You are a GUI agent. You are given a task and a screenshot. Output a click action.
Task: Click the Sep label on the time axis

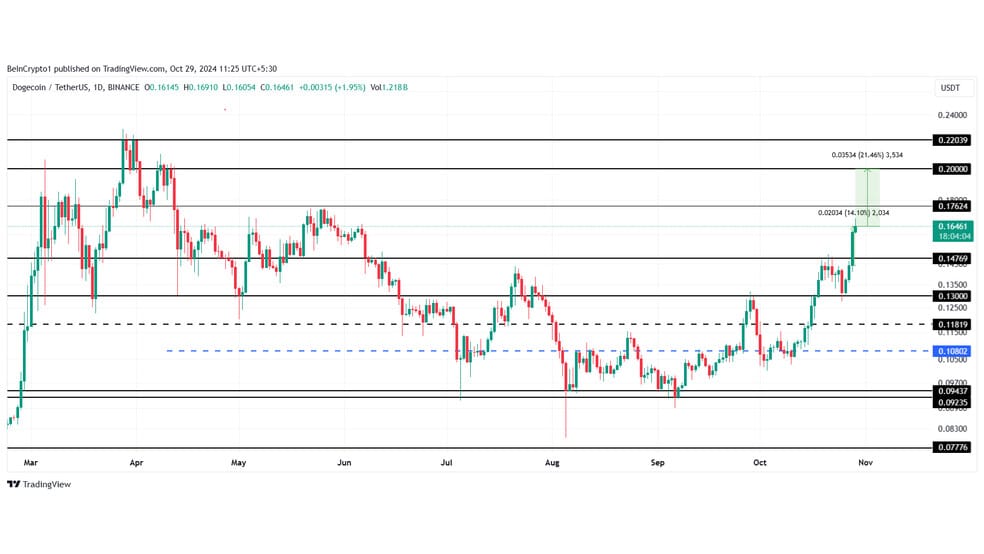pyautogui.click(x=658, y=462)
